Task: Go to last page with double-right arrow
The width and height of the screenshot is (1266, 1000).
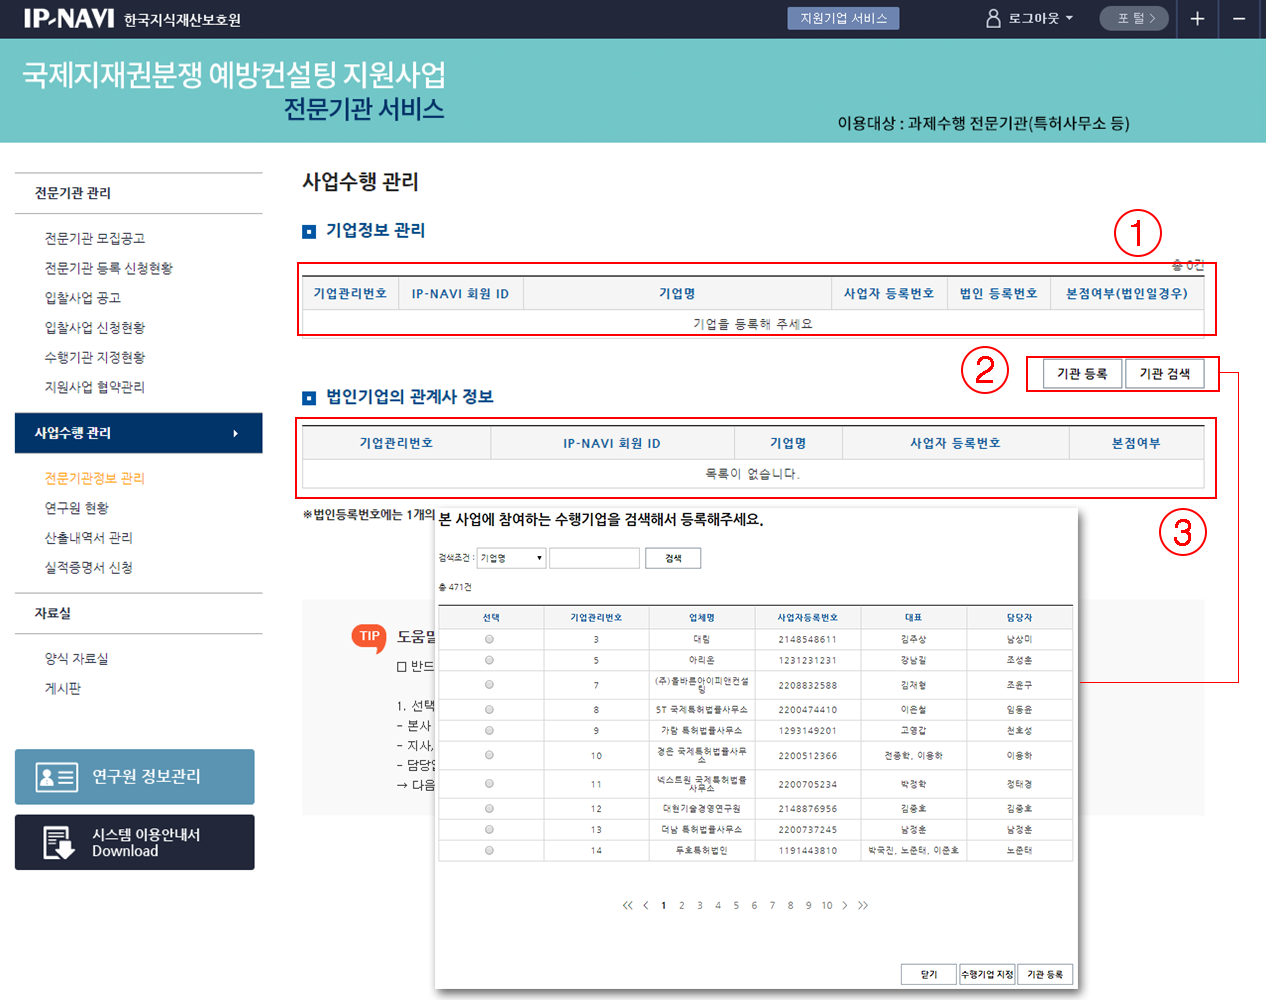Action: (x=863, y=906)
